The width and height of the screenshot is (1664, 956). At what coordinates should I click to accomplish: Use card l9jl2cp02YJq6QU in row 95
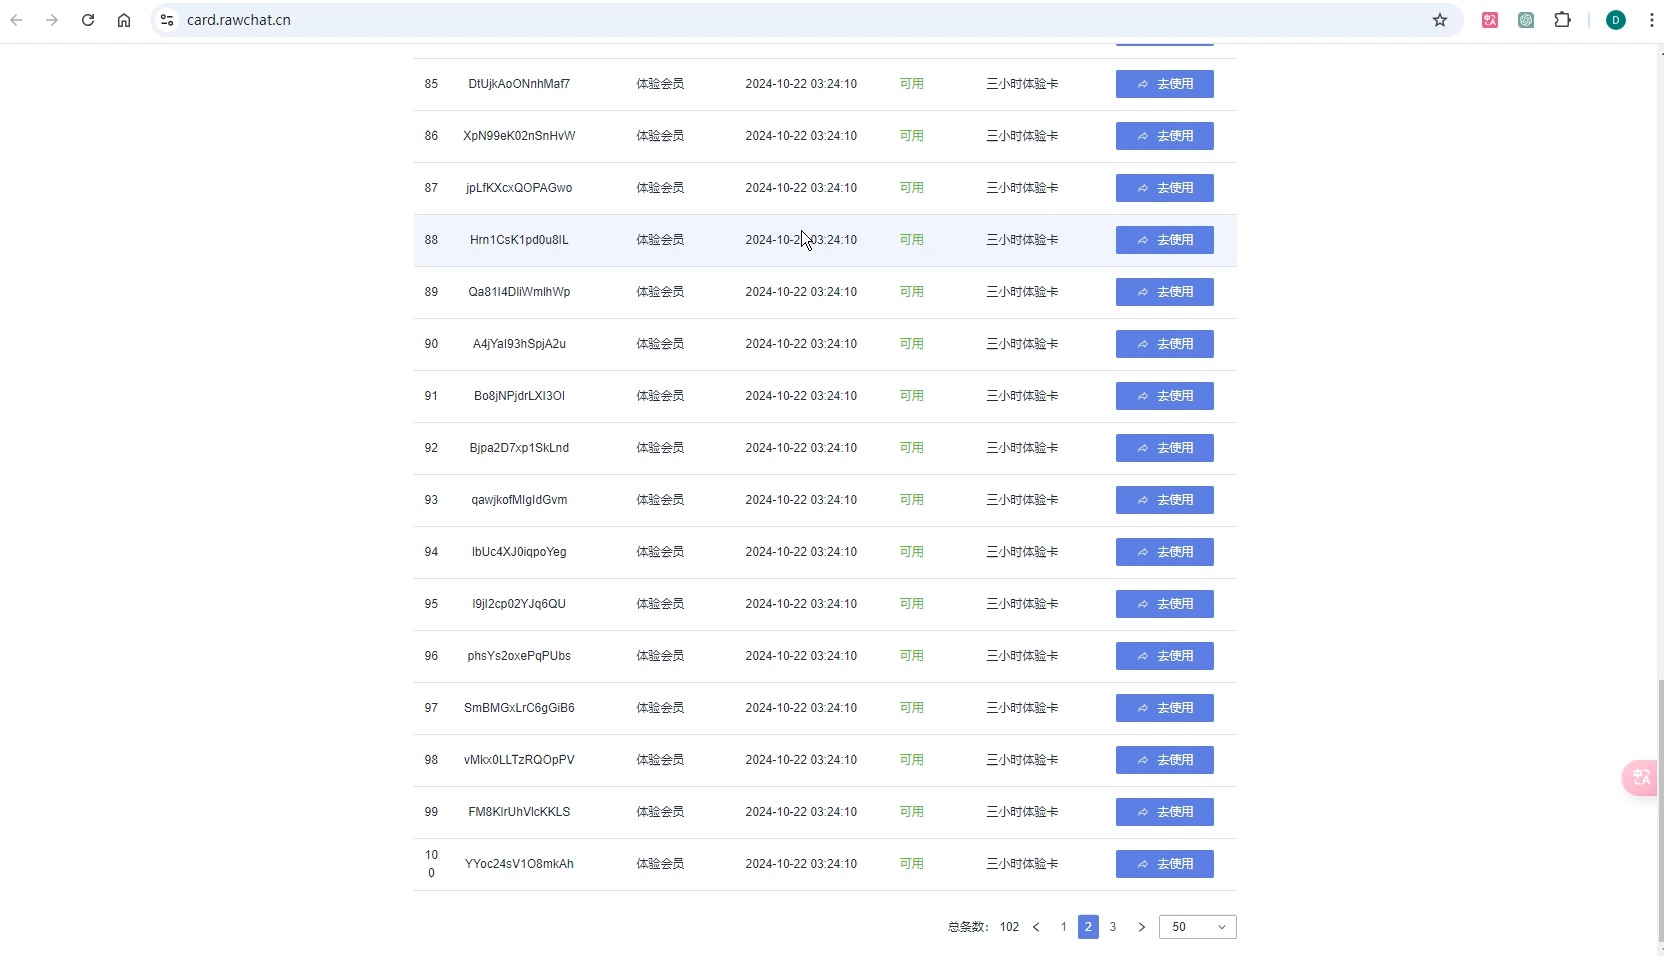[x=1165, y=604]
